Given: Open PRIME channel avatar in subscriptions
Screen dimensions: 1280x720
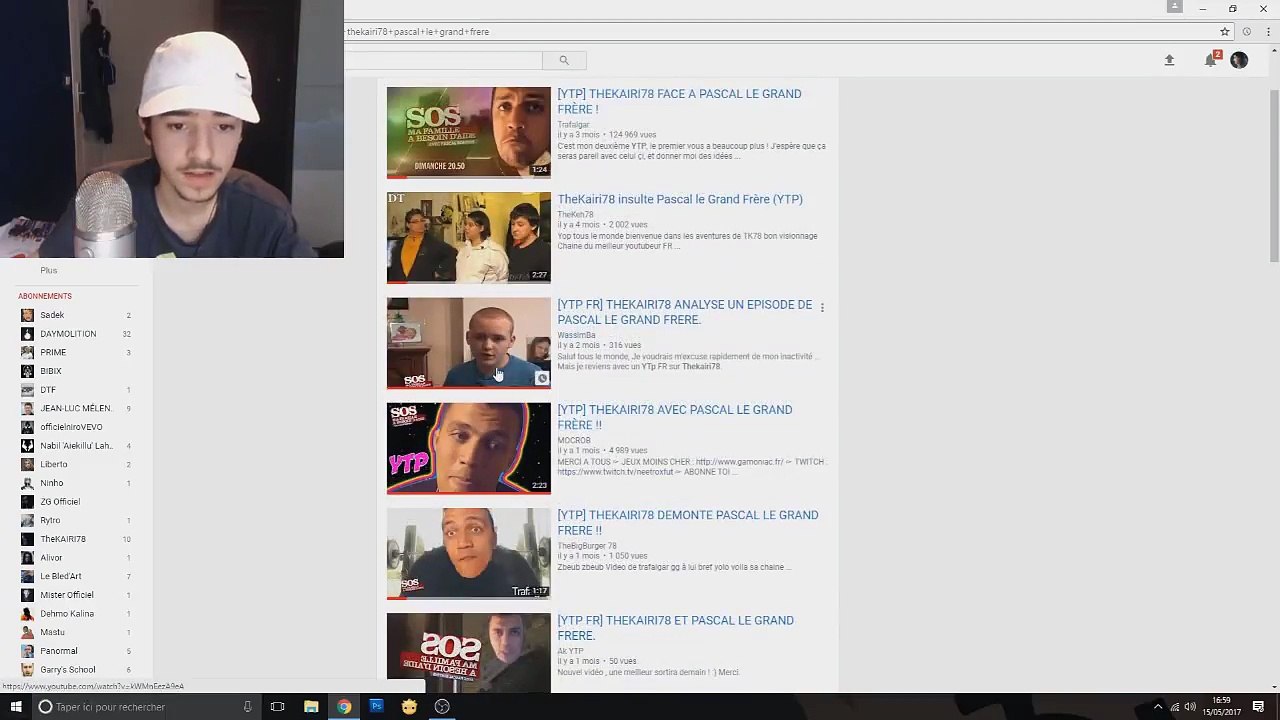Looking at the screenshot, I should (28, 352).
